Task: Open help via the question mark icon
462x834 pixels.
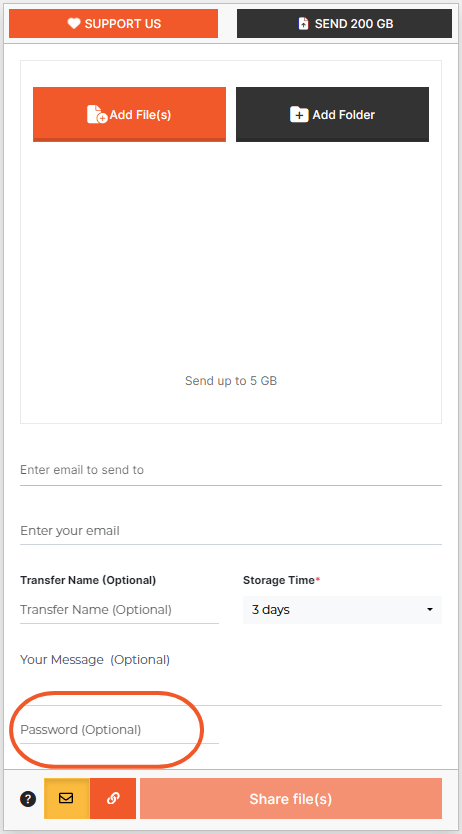Action: 28,798
